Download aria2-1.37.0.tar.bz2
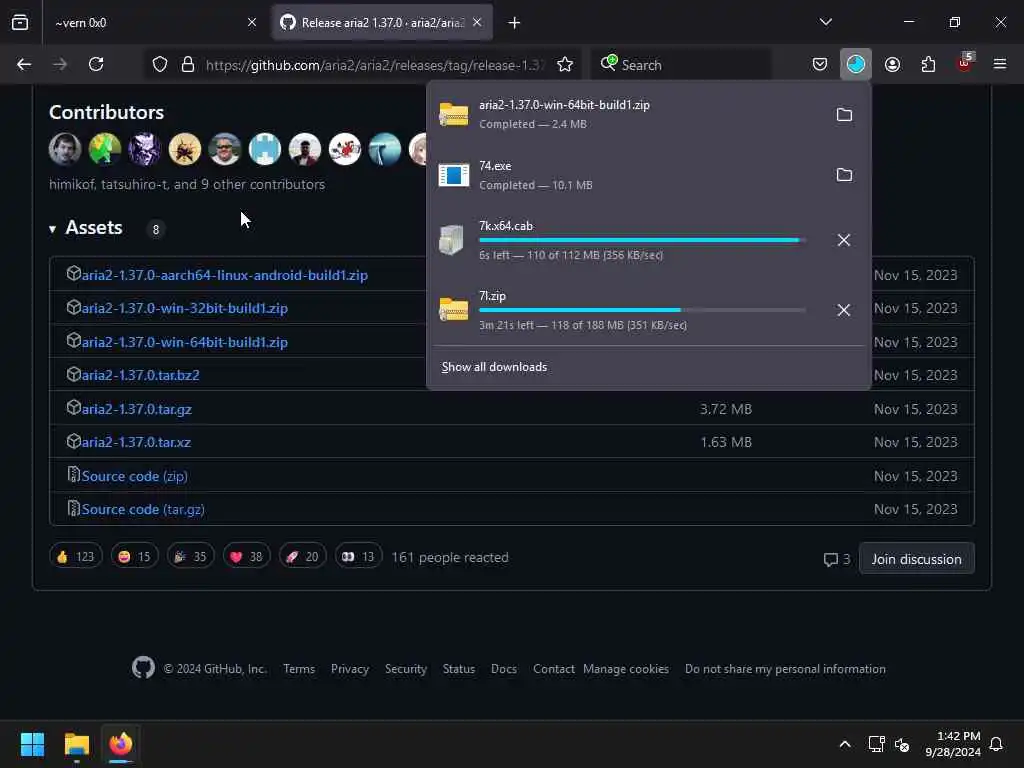The width and height of the screenshot is (1024, 768). [140, 376]
